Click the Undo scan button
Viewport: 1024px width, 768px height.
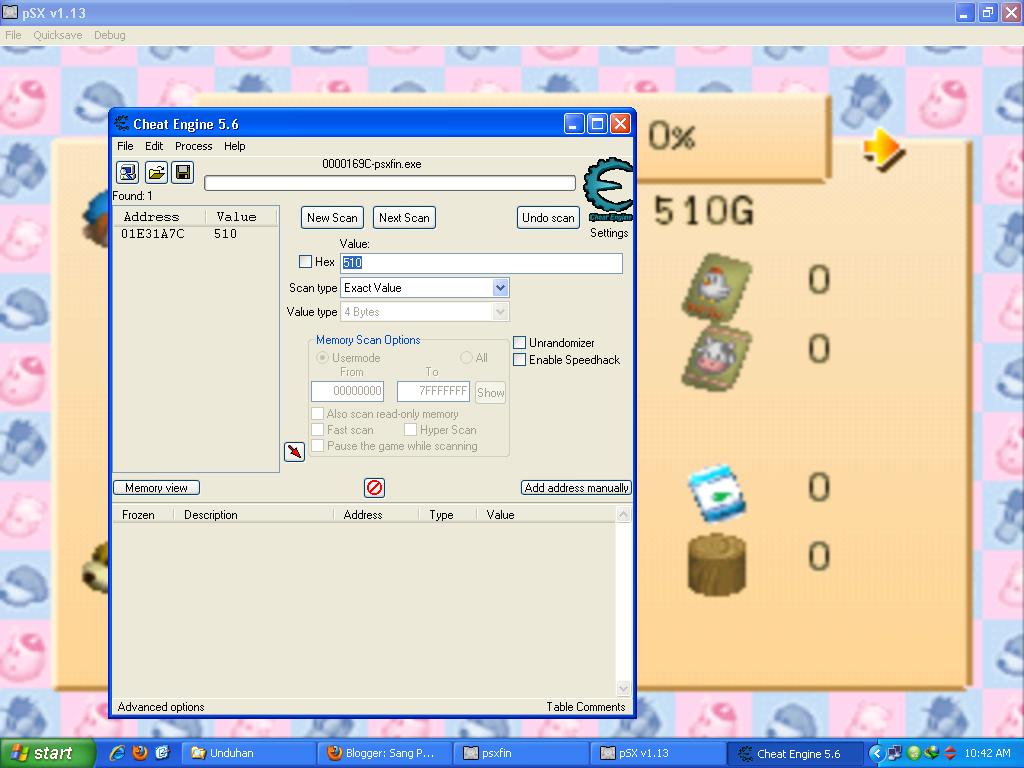coord(548,217)
